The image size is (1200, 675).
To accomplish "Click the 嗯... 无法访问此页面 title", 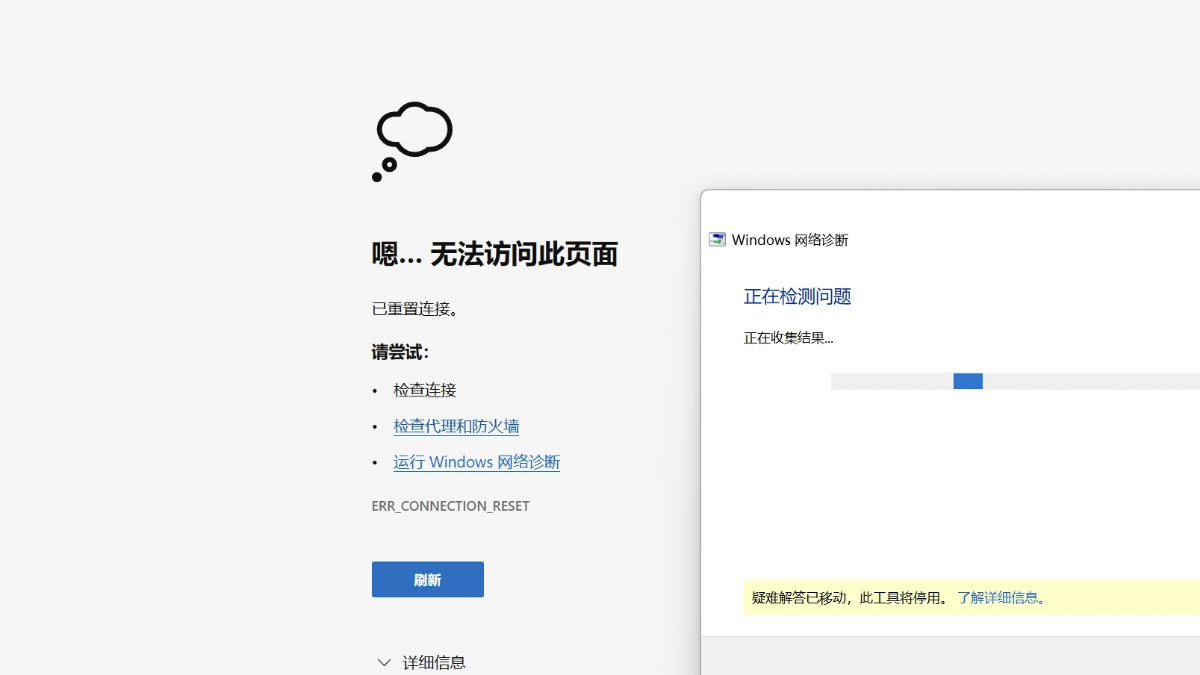I will pos(495,254).
